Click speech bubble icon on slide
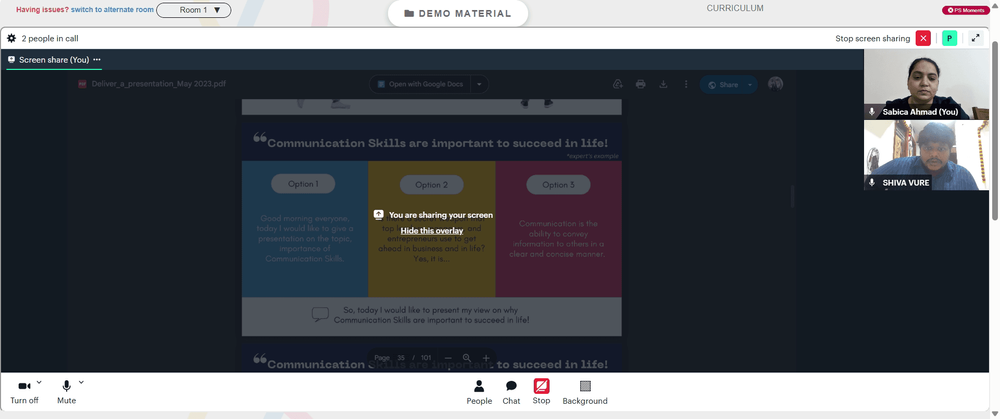 [320, 314]
